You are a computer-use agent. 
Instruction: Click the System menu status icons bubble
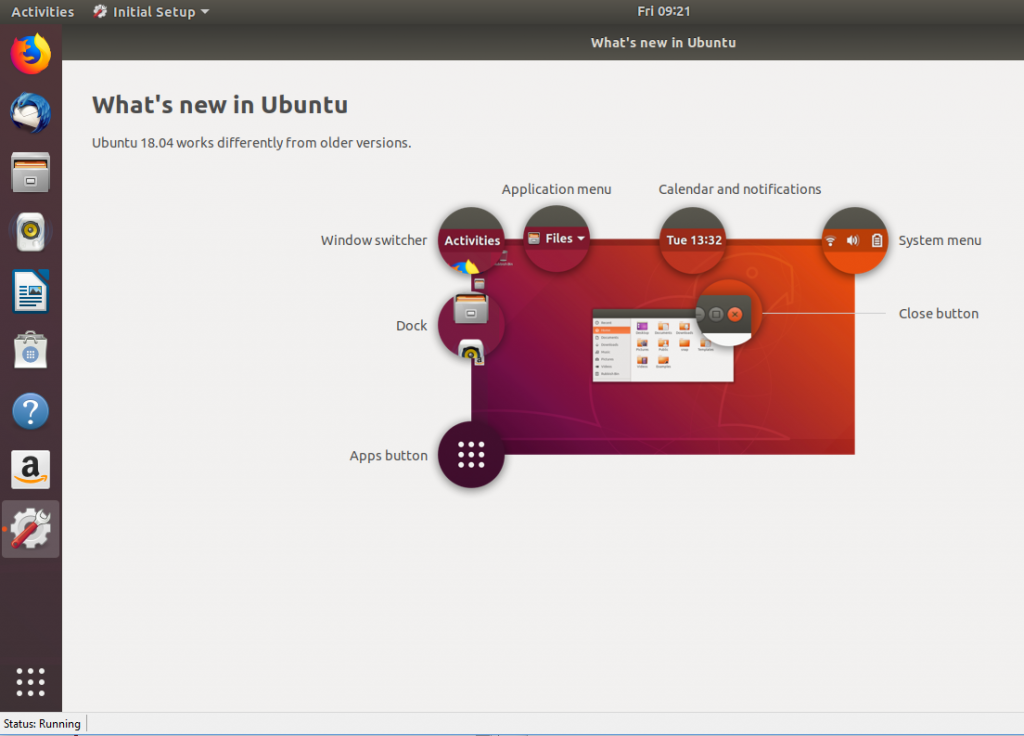tap(854, 240)
